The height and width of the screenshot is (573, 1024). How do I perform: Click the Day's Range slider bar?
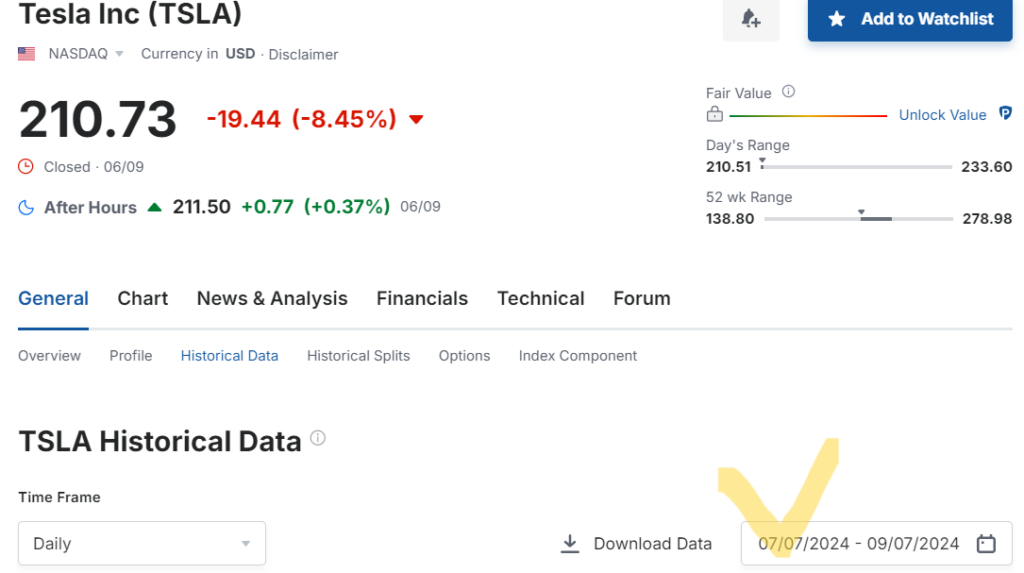(856, 167)
